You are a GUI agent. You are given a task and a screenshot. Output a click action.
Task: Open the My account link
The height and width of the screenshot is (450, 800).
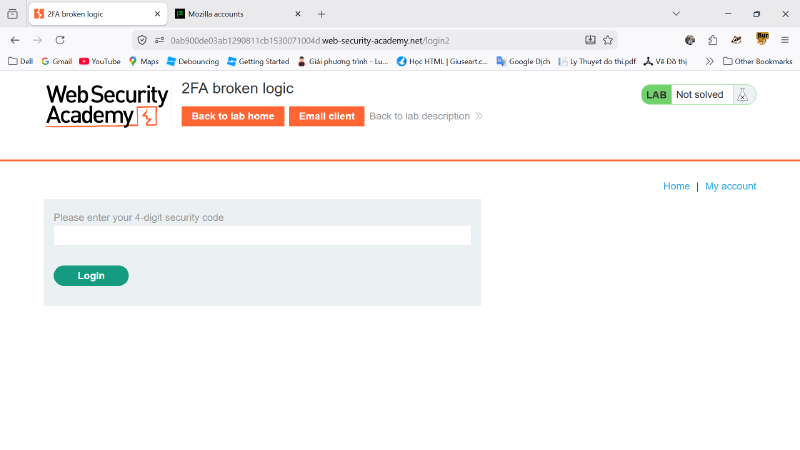731,186
